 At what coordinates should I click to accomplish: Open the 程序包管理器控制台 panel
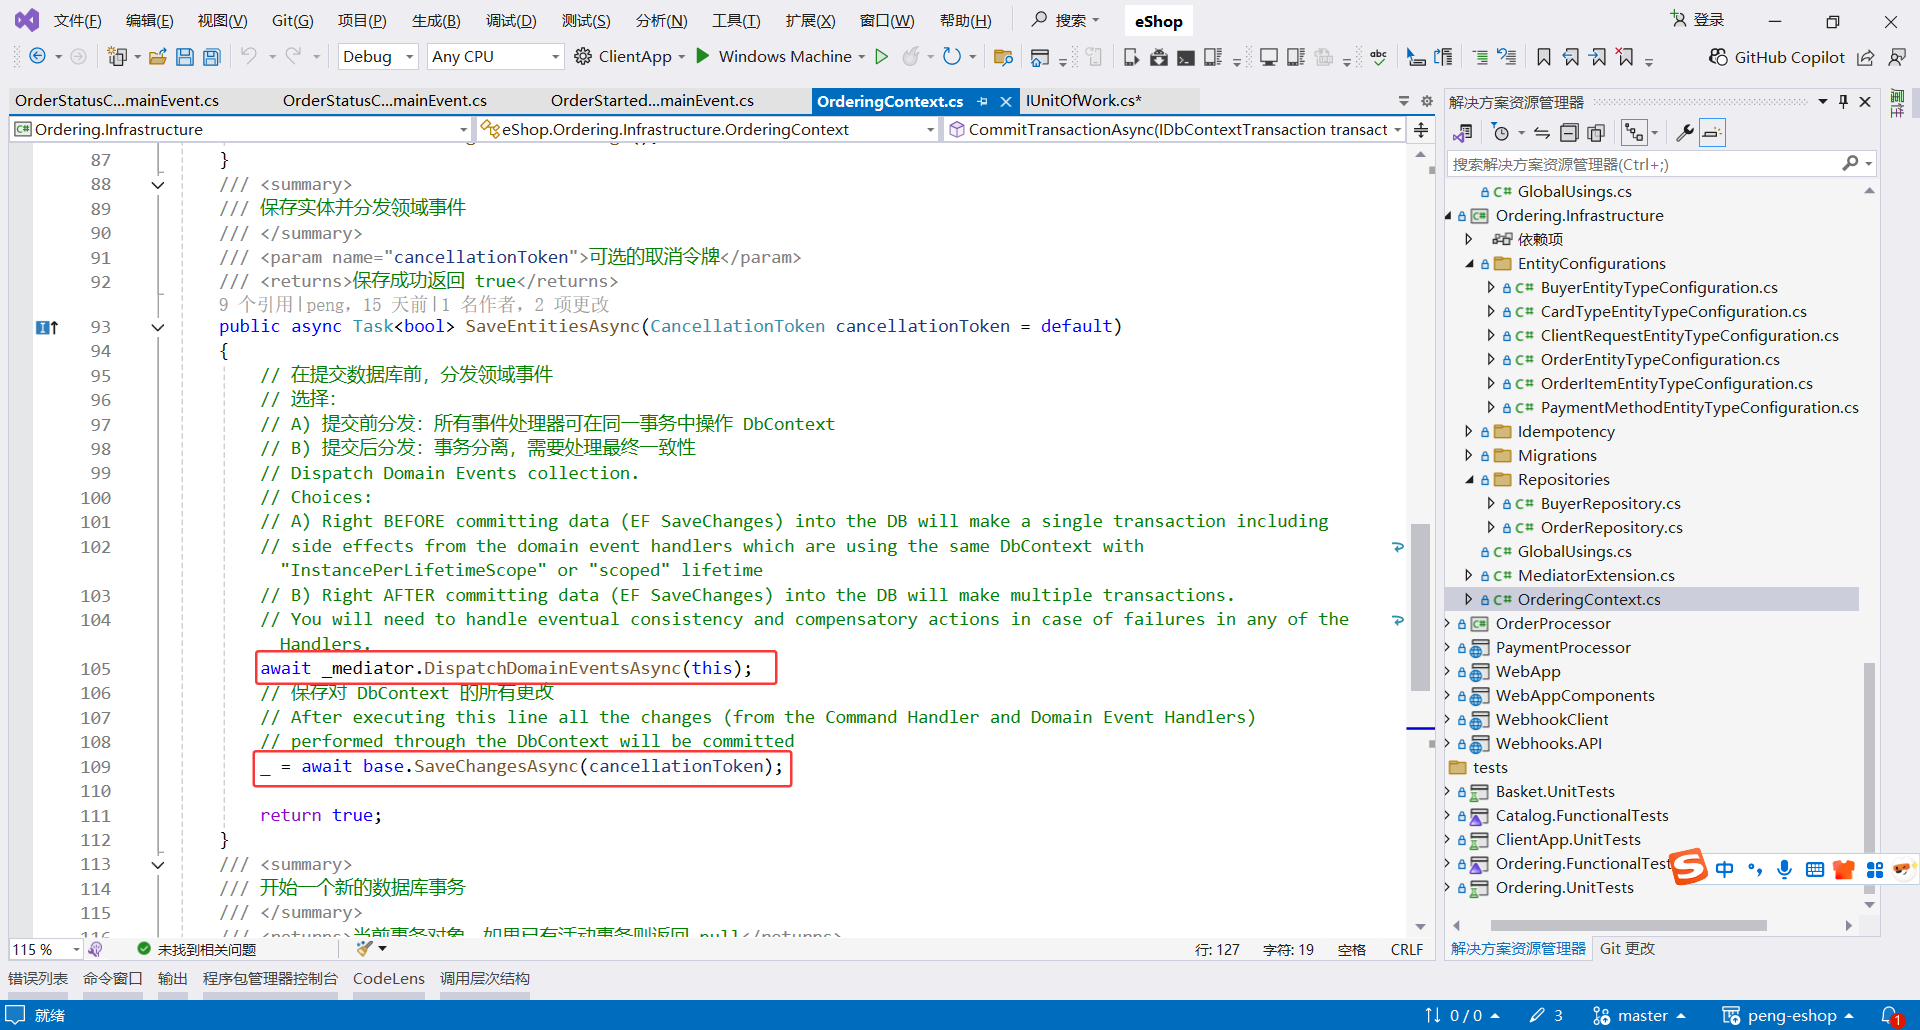(270, 979)
